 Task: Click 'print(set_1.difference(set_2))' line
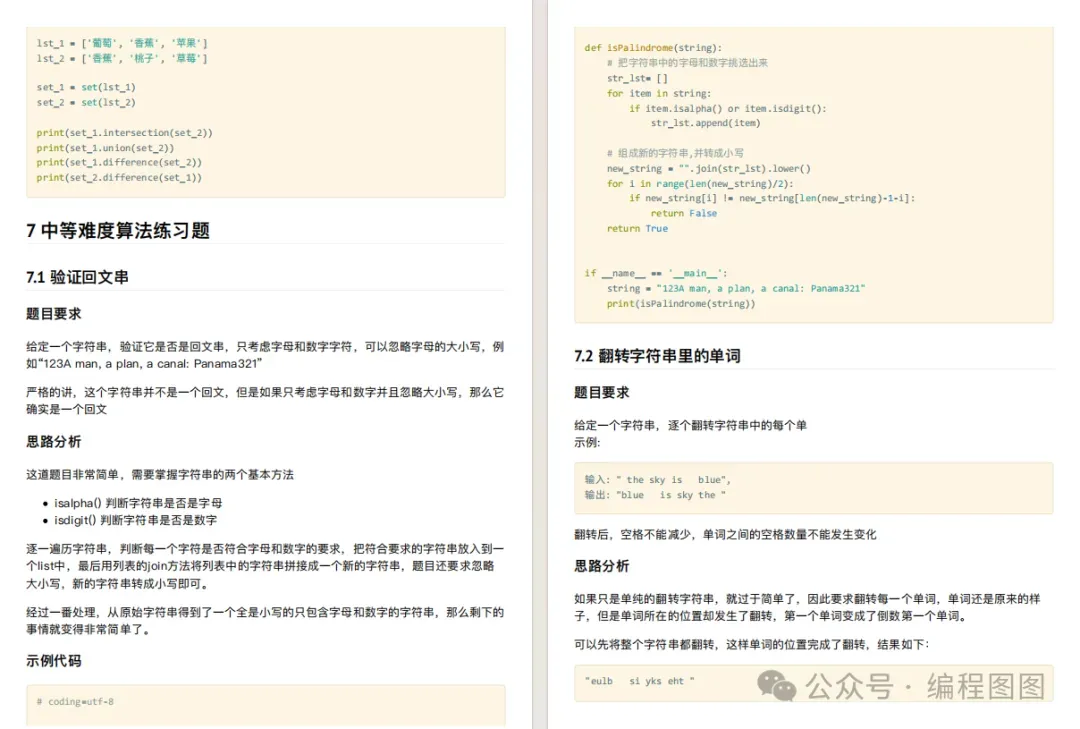pos(119,162)
